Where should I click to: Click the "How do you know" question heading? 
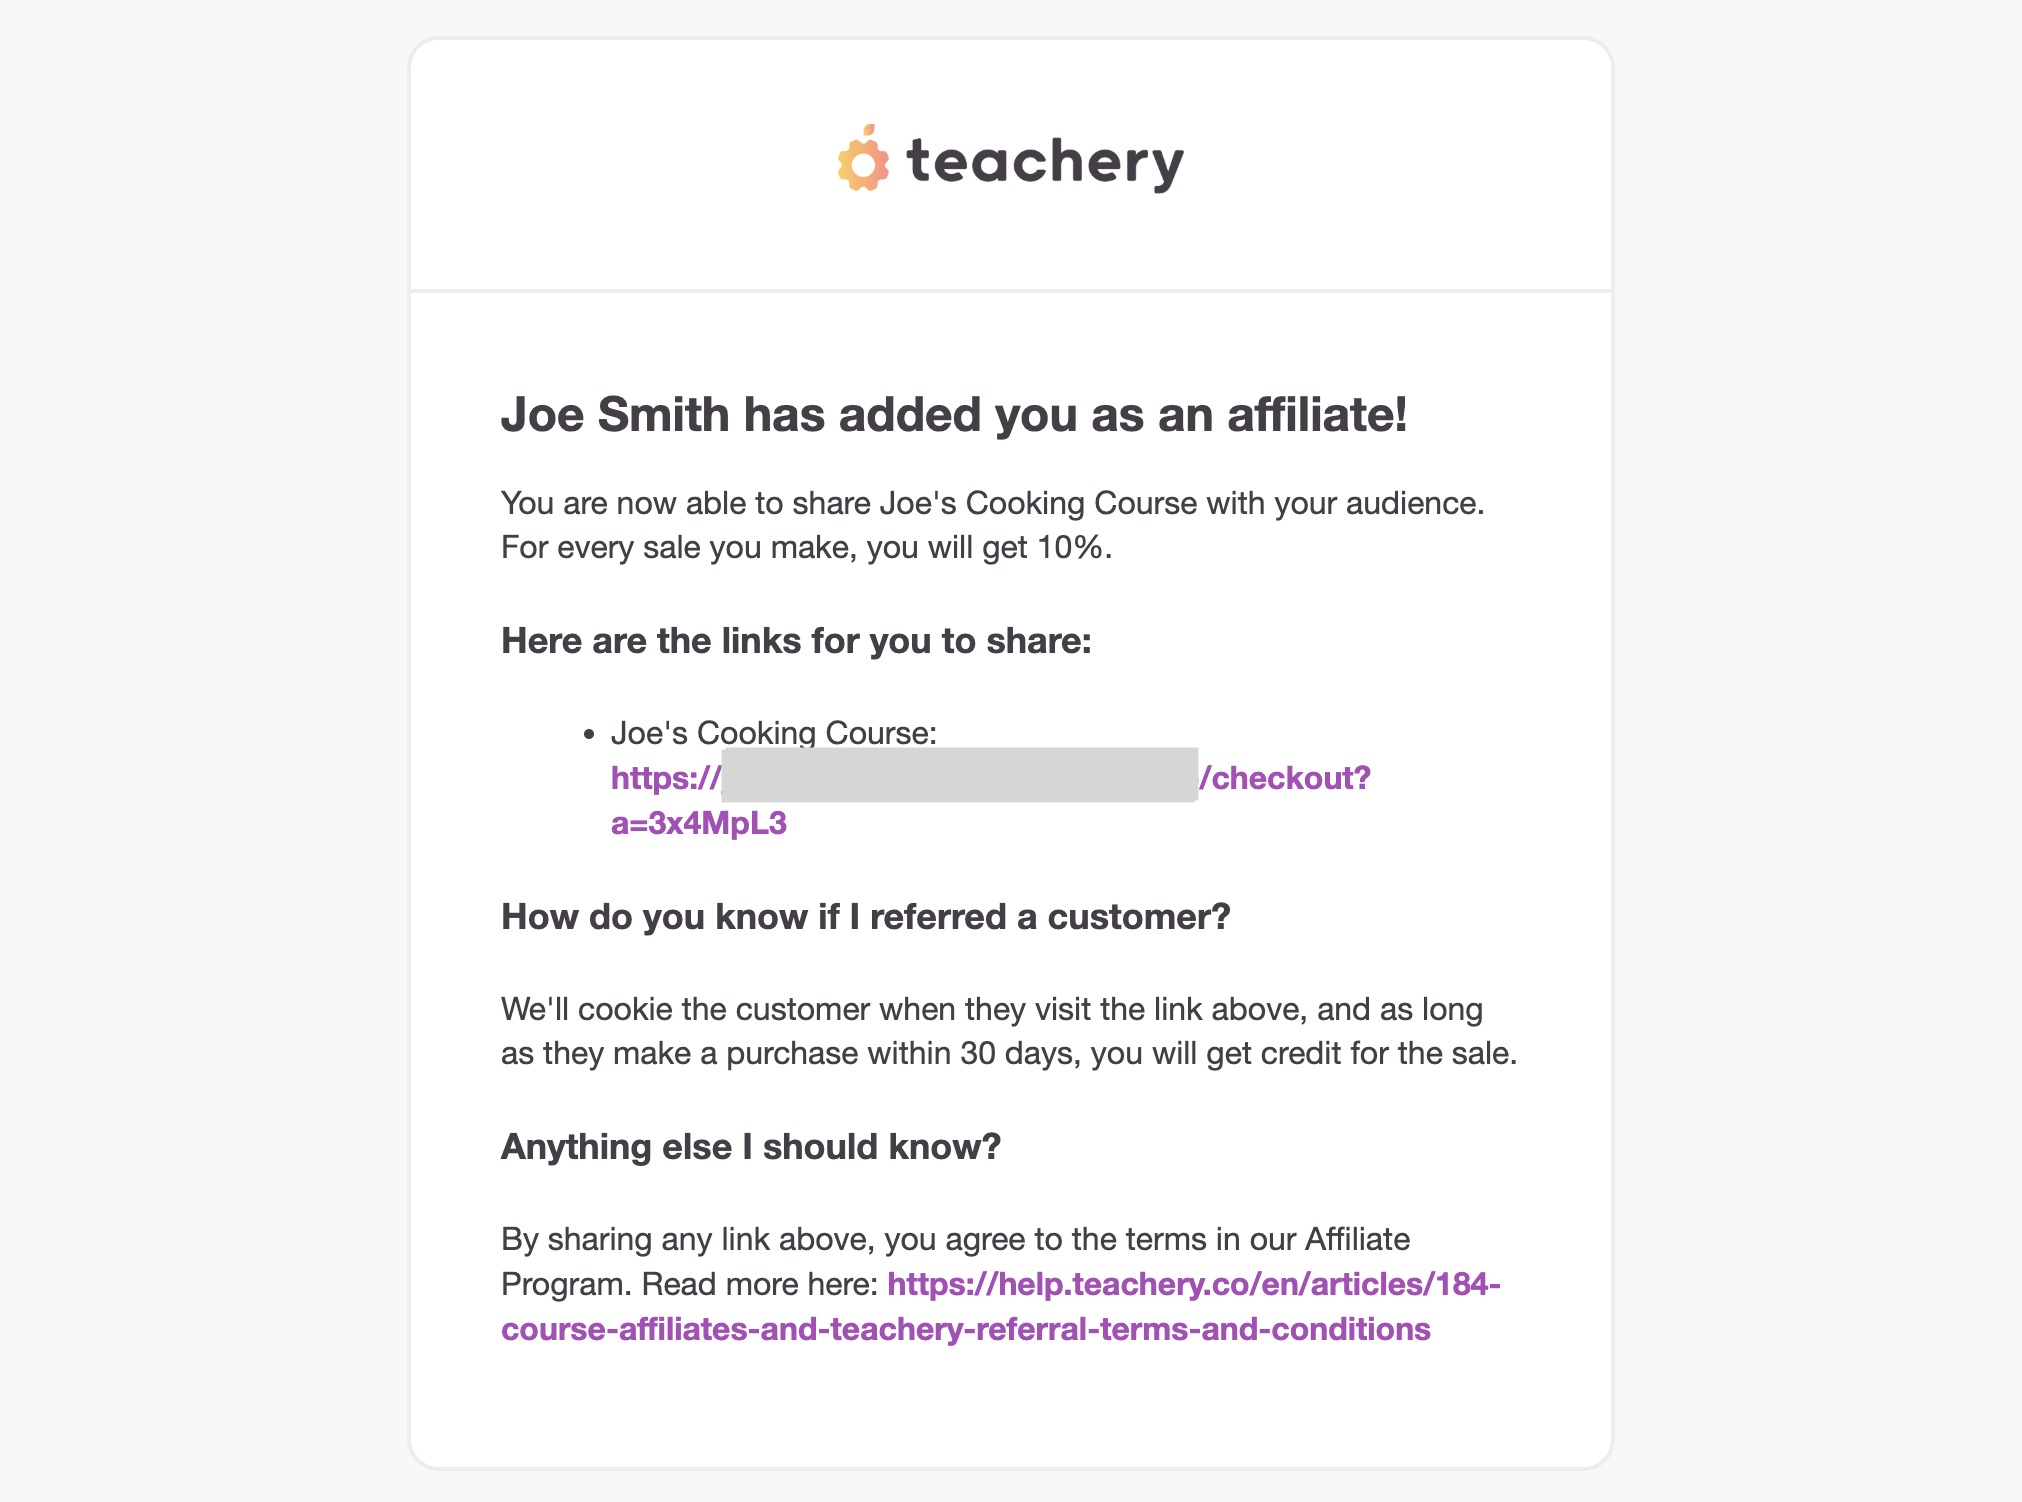coord(865,917)
